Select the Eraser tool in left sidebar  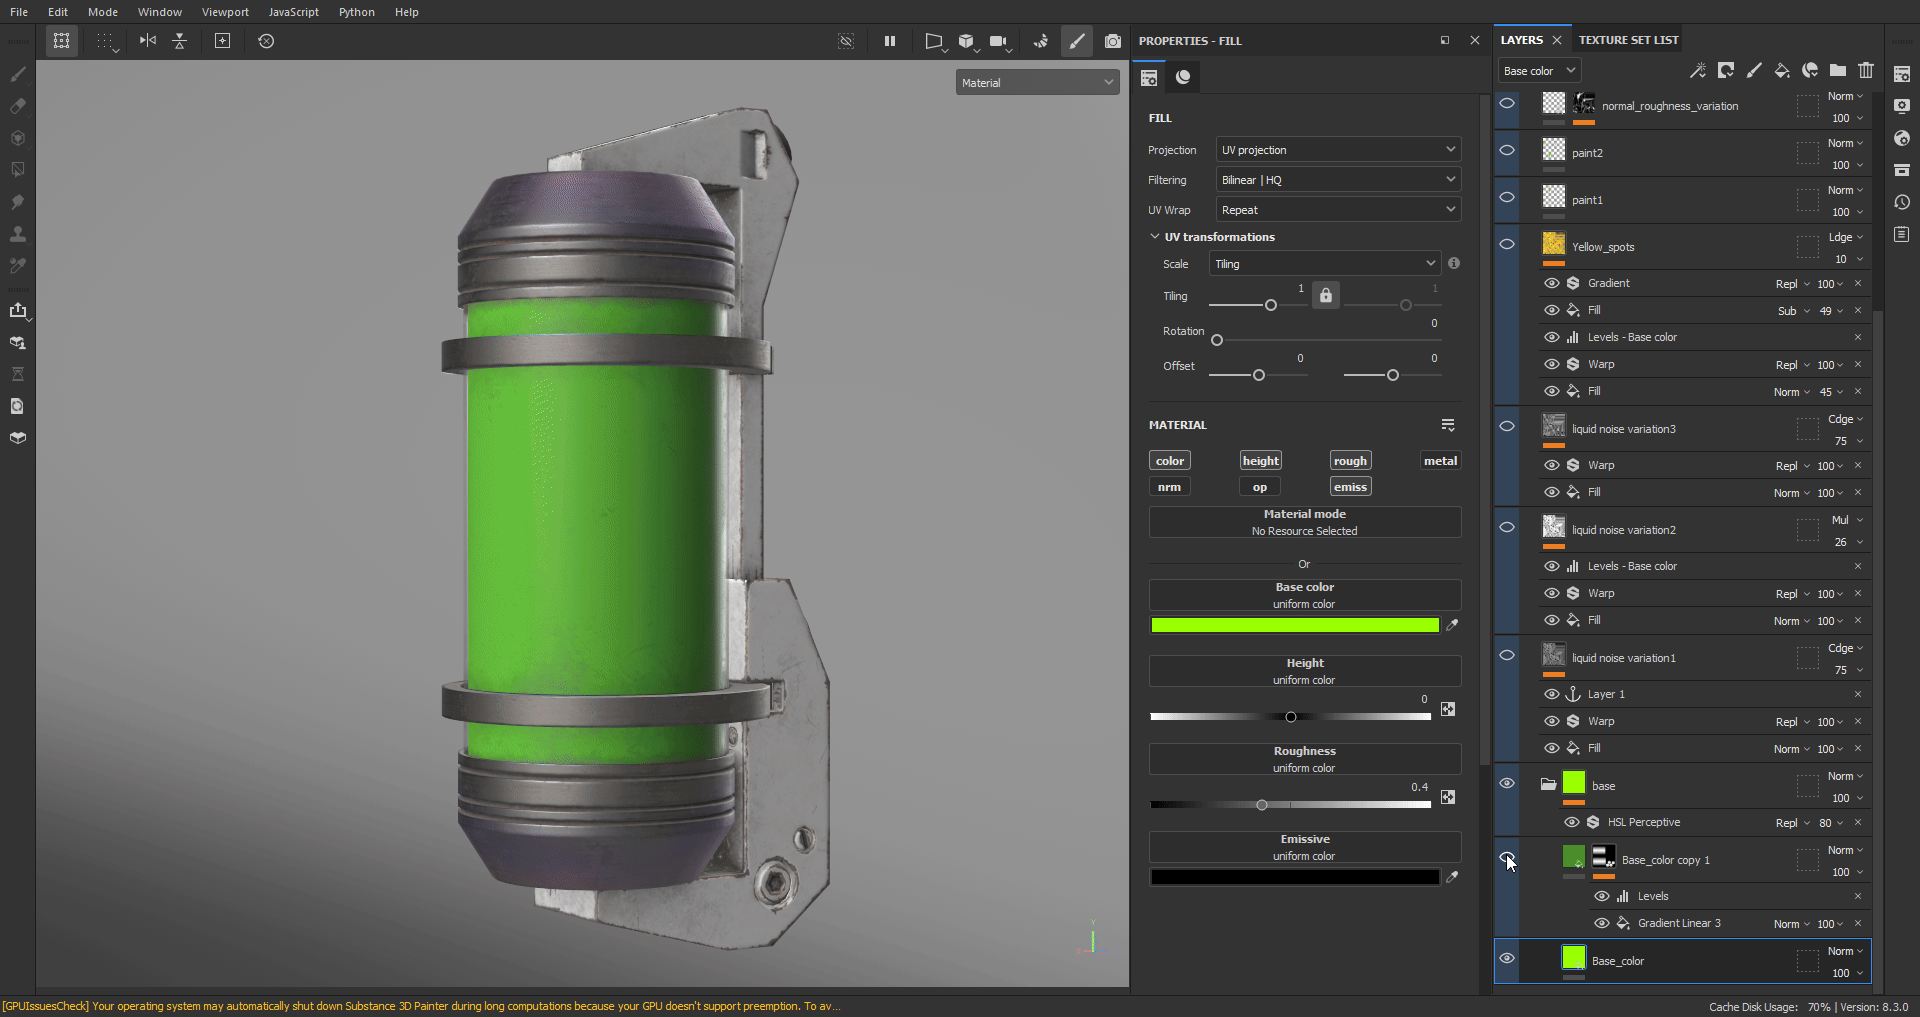click(x=18, y=106)
